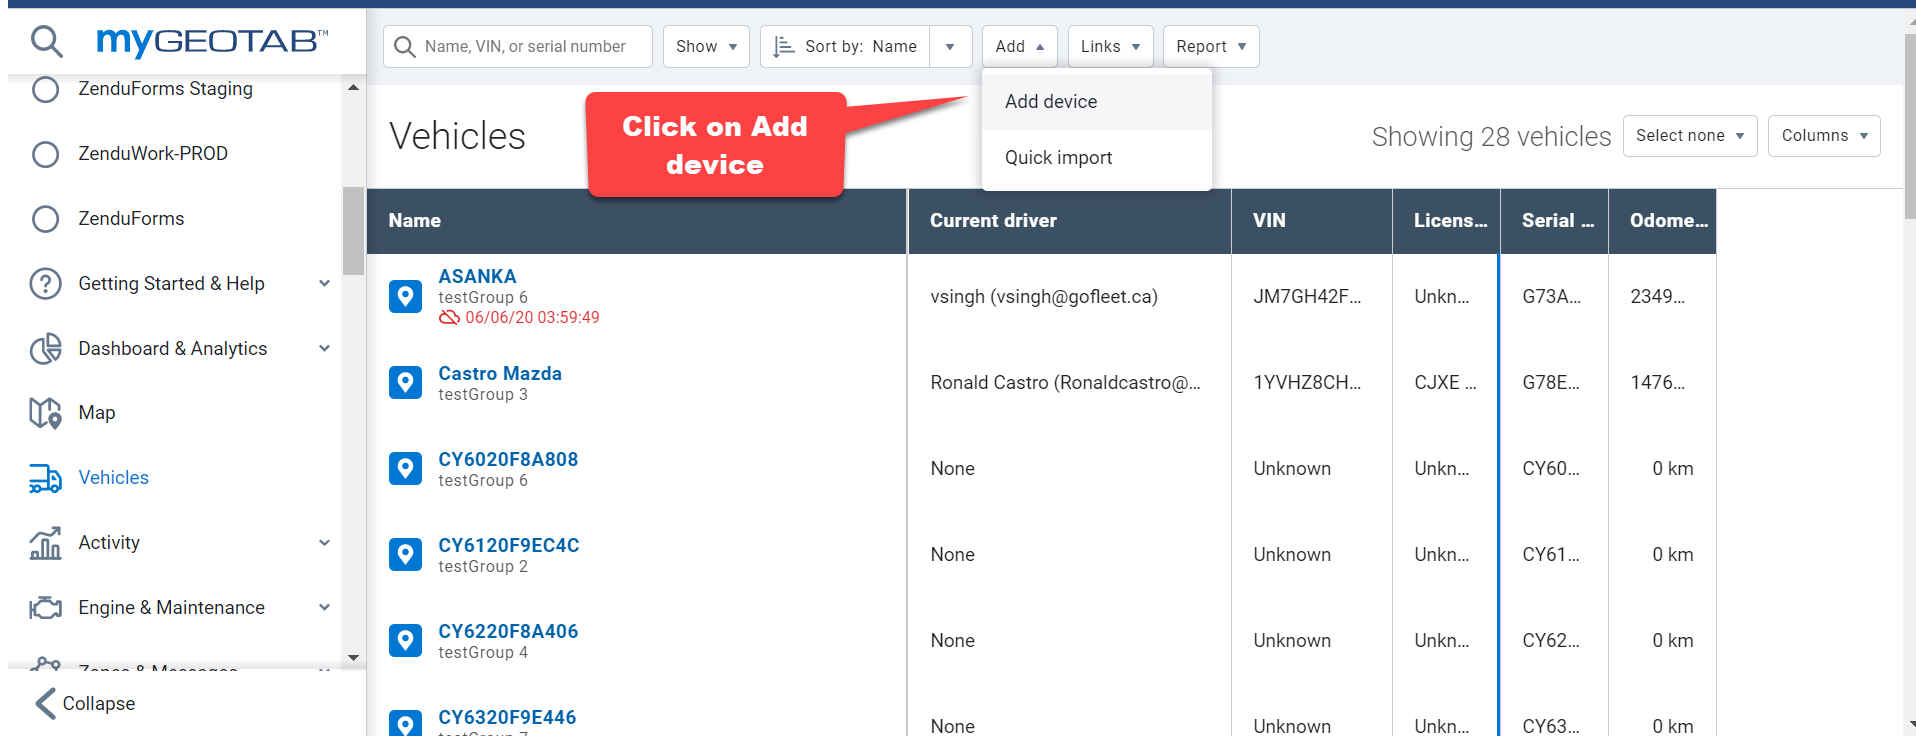
Task: Click the MyGeotab logo
Action: 212,41
